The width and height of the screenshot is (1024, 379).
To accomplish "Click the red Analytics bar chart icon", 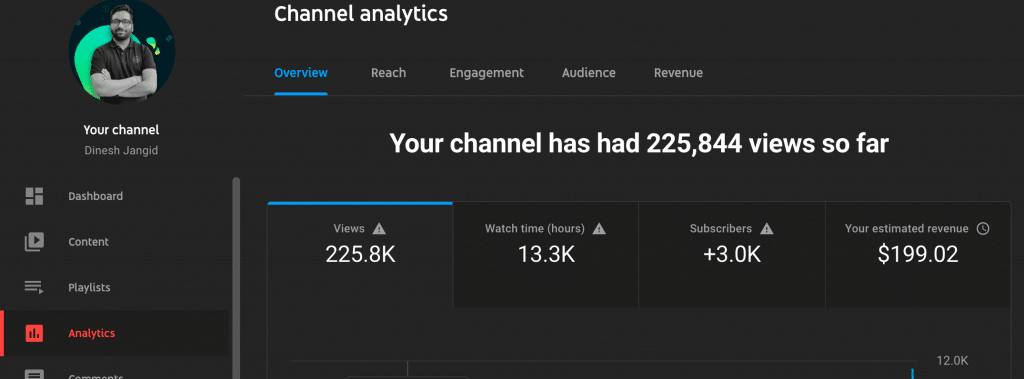I will pos(34,333).
